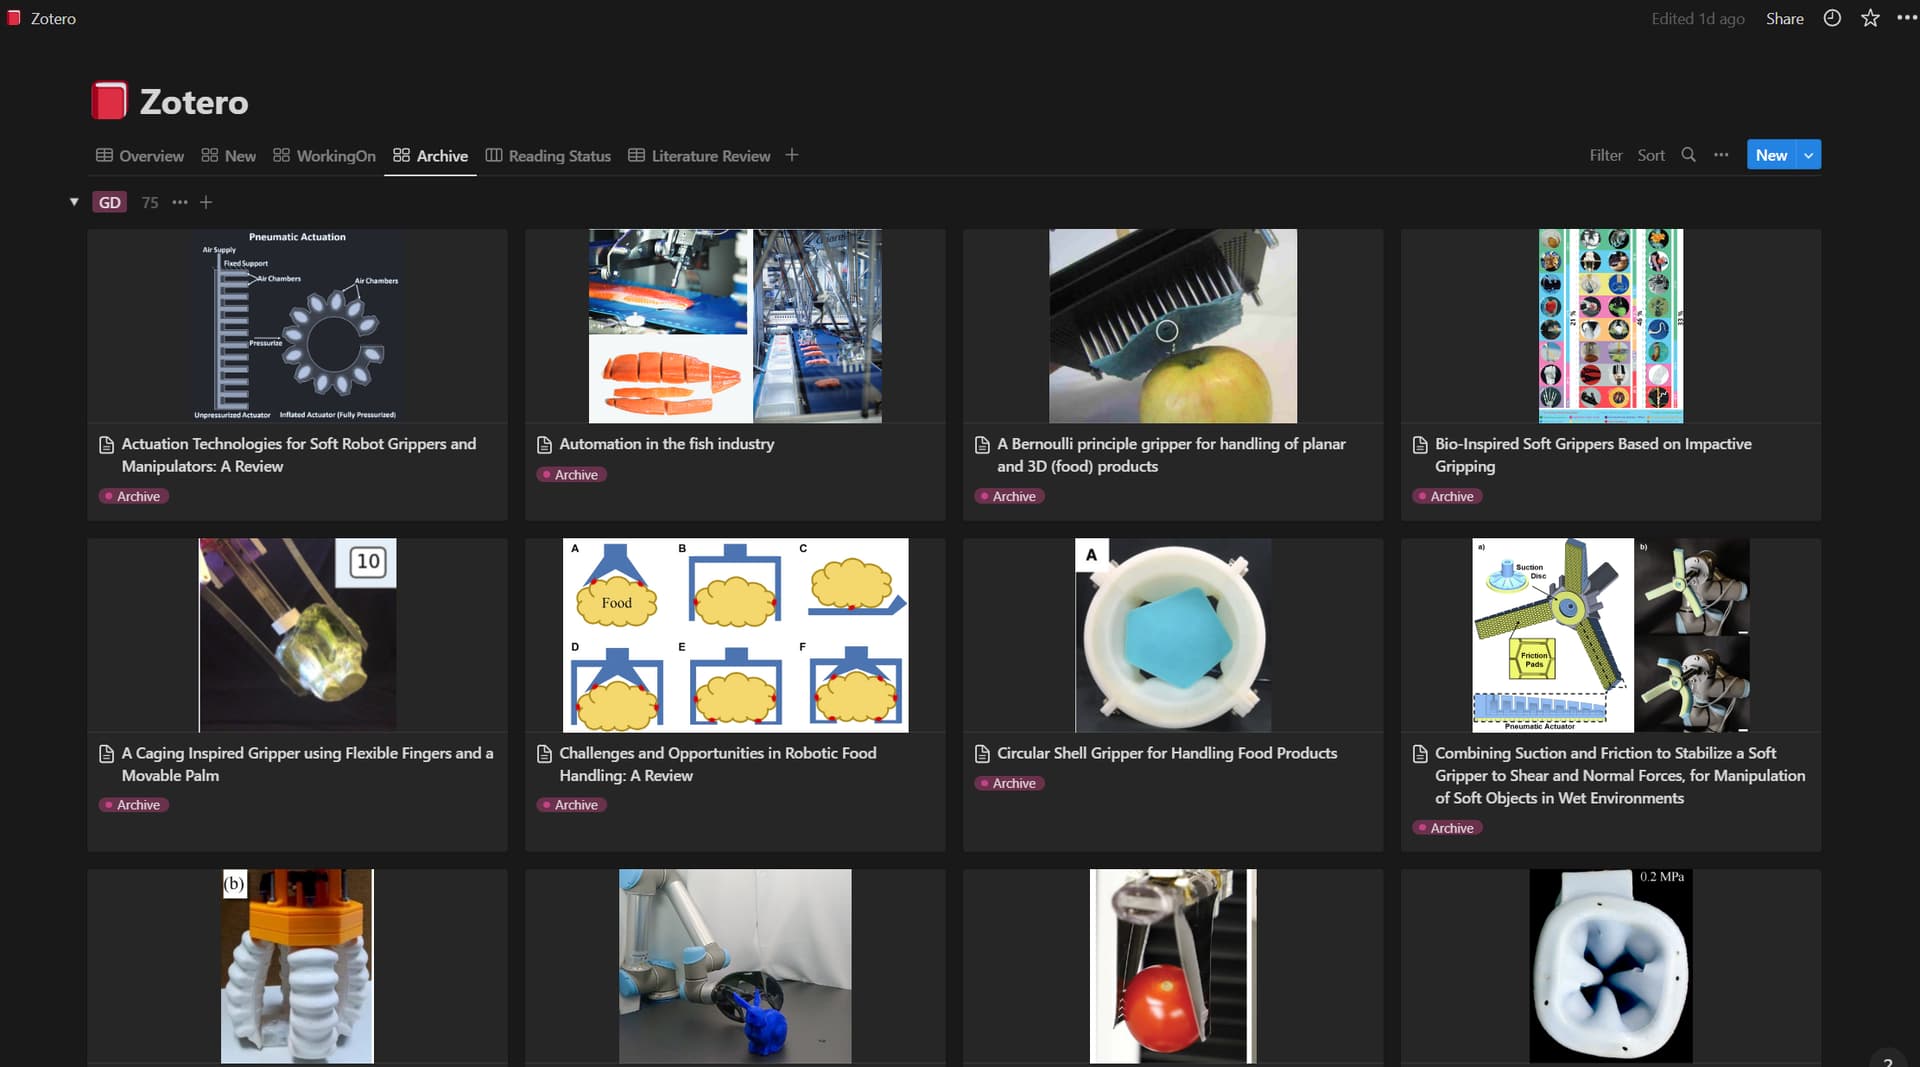Favorite this page with the star icon
This screenshot has width=1920, height=1067.
[x=1870, y=18]
